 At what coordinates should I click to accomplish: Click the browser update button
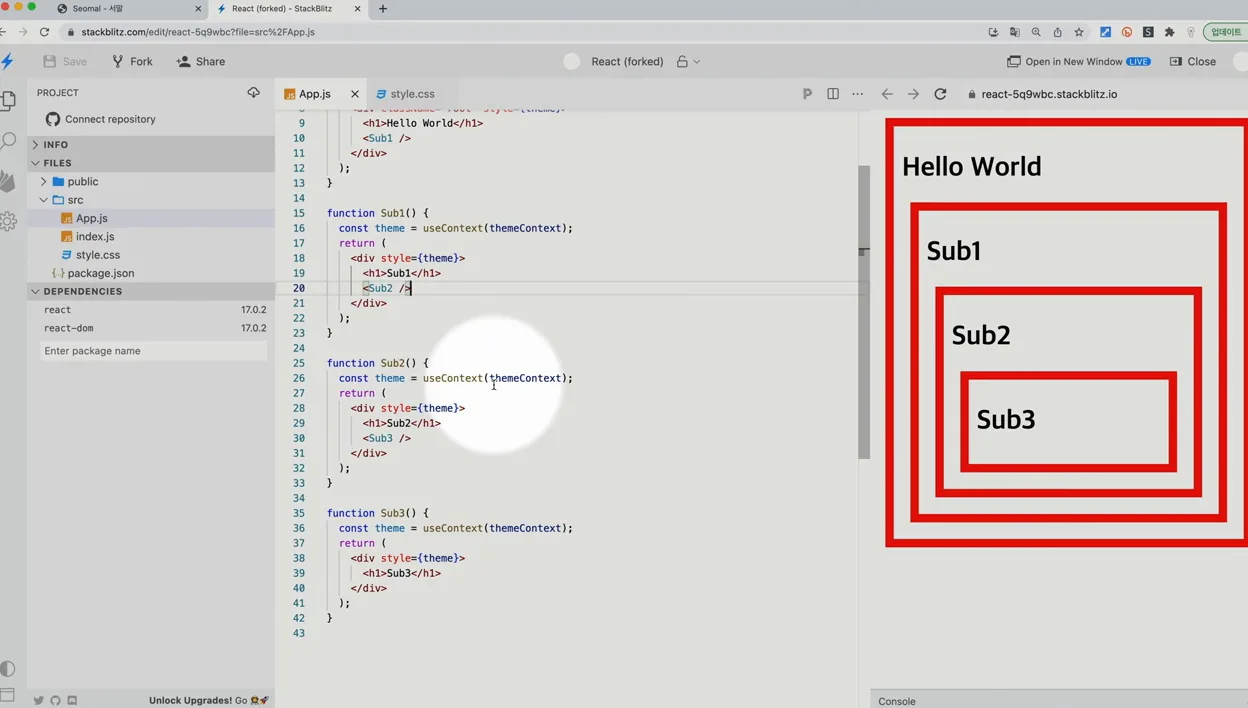tap(1226, 32)
